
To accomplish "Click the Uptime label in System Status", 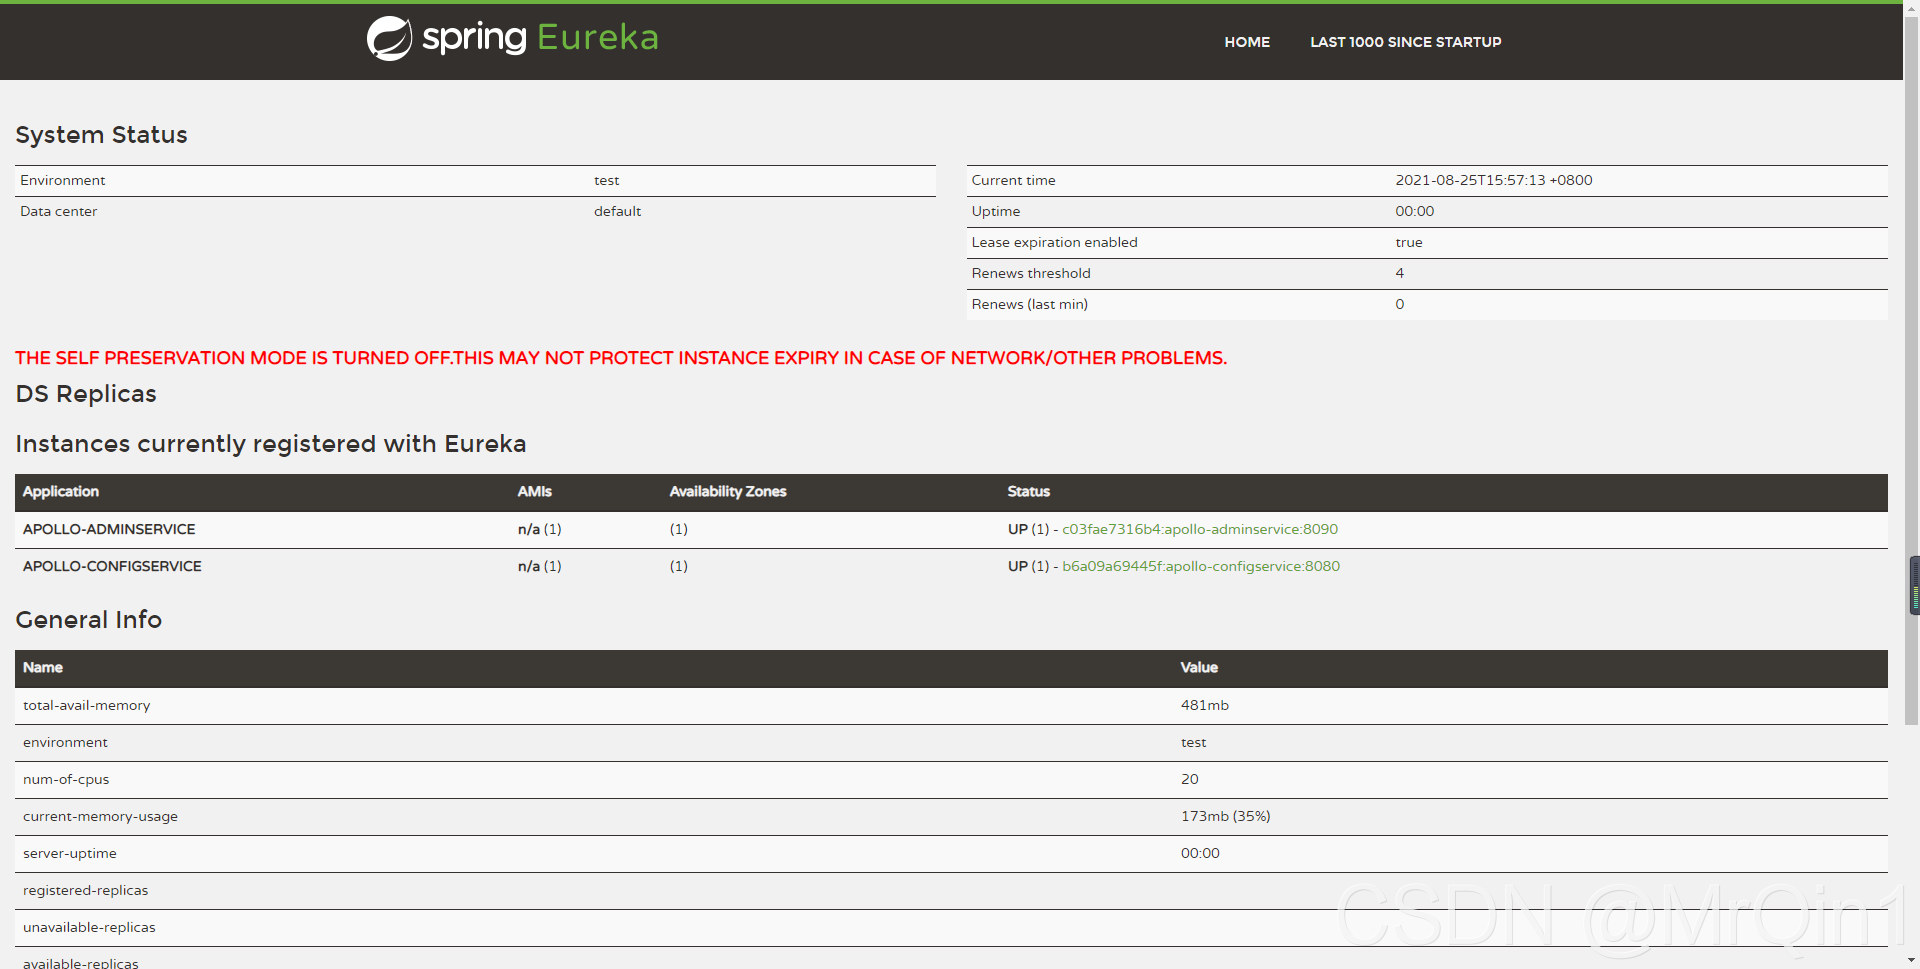I will pos(996,211).
